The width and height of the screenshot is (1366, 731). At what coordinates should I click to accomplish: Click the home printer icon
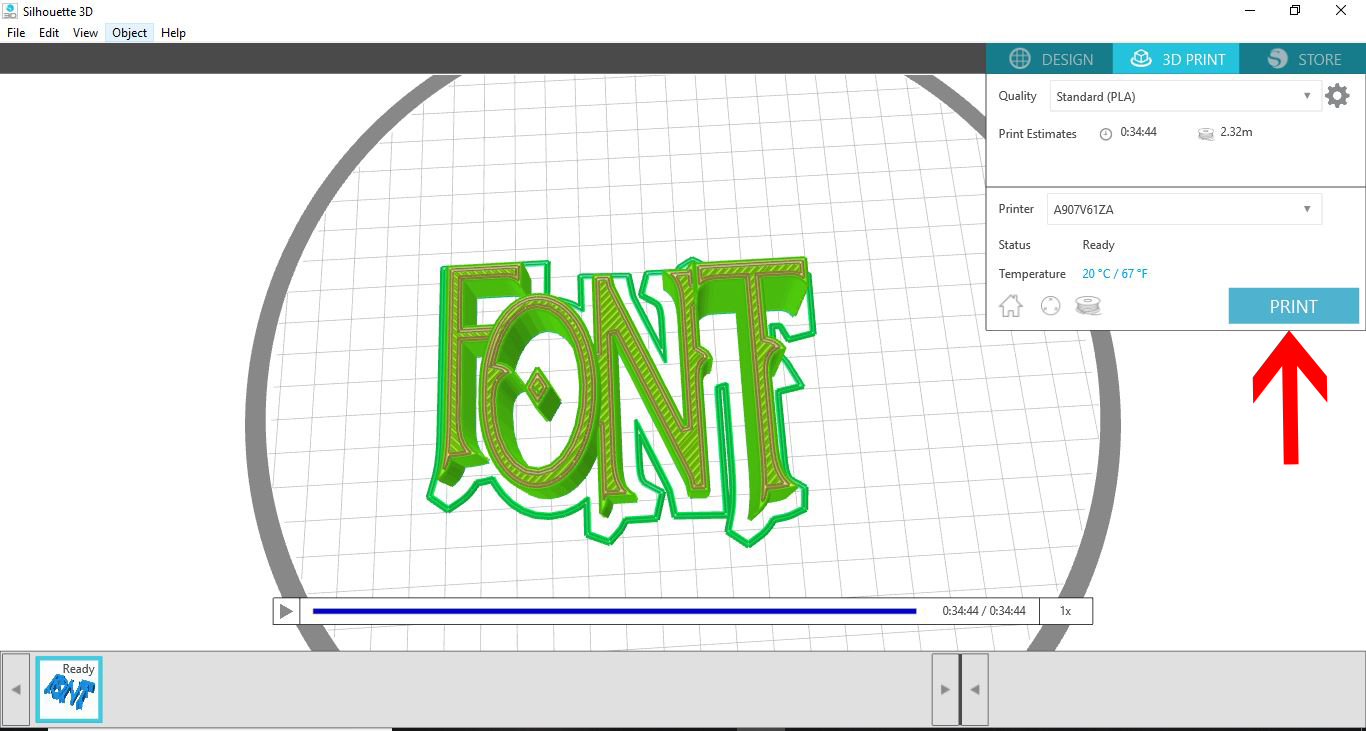1011,306
